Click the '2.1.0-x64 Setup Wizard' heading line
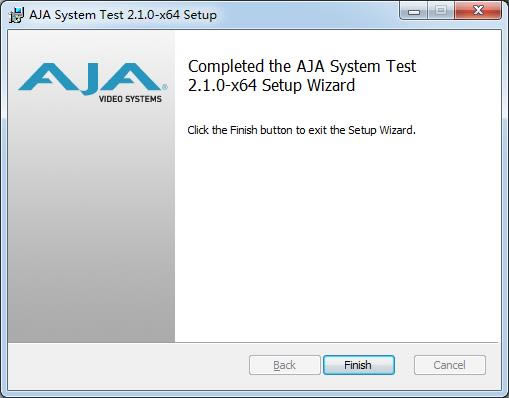This screenshot has height=398, width=509. point(271,85)
